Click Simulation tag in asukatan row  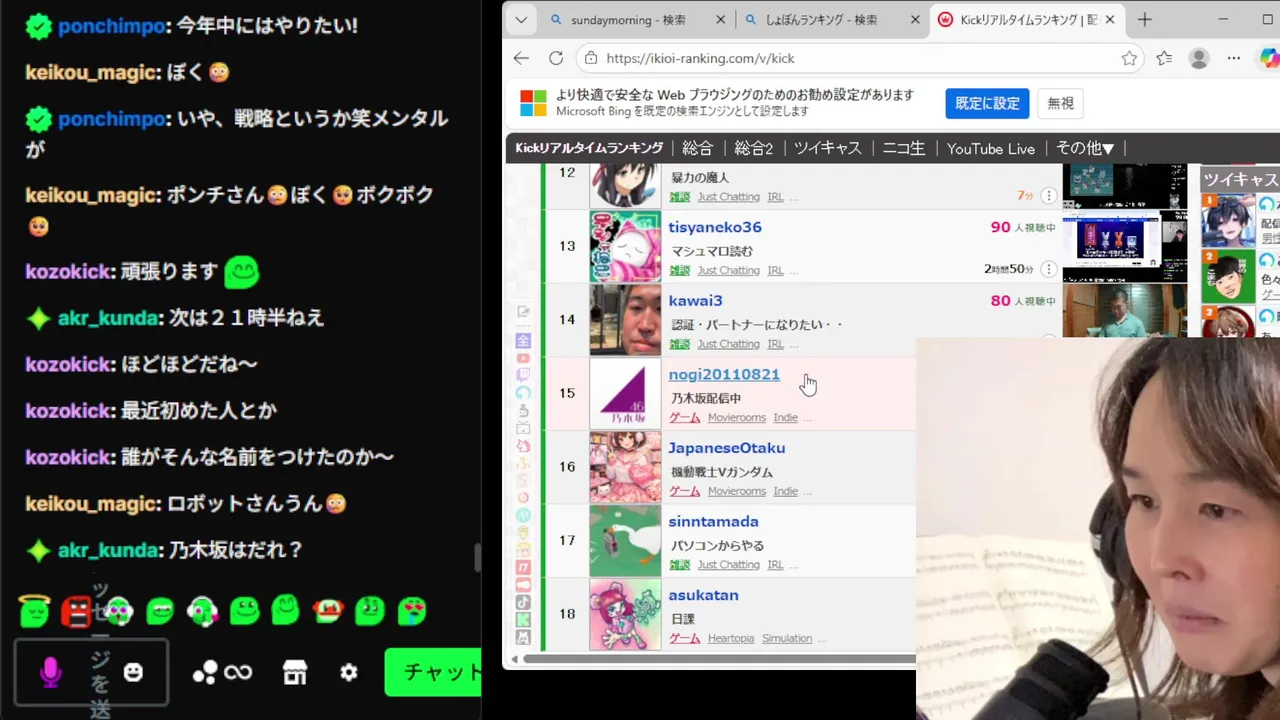point(787,638)
